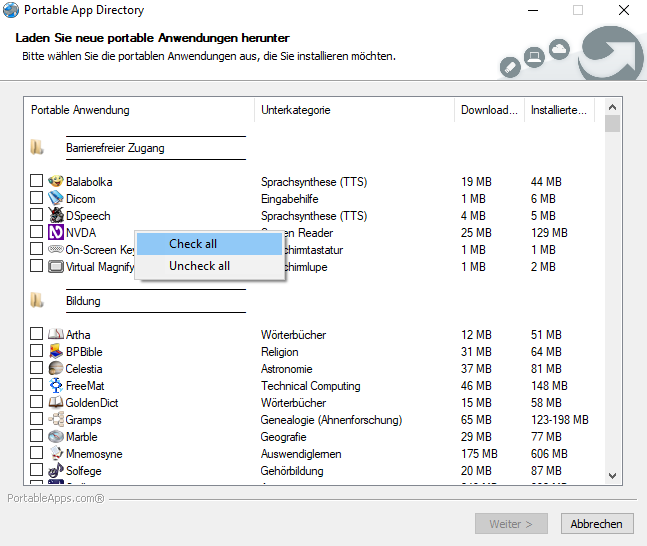
Task: Click the Marble globe icon
Action: pyautogui.click(x=55, y=436)
